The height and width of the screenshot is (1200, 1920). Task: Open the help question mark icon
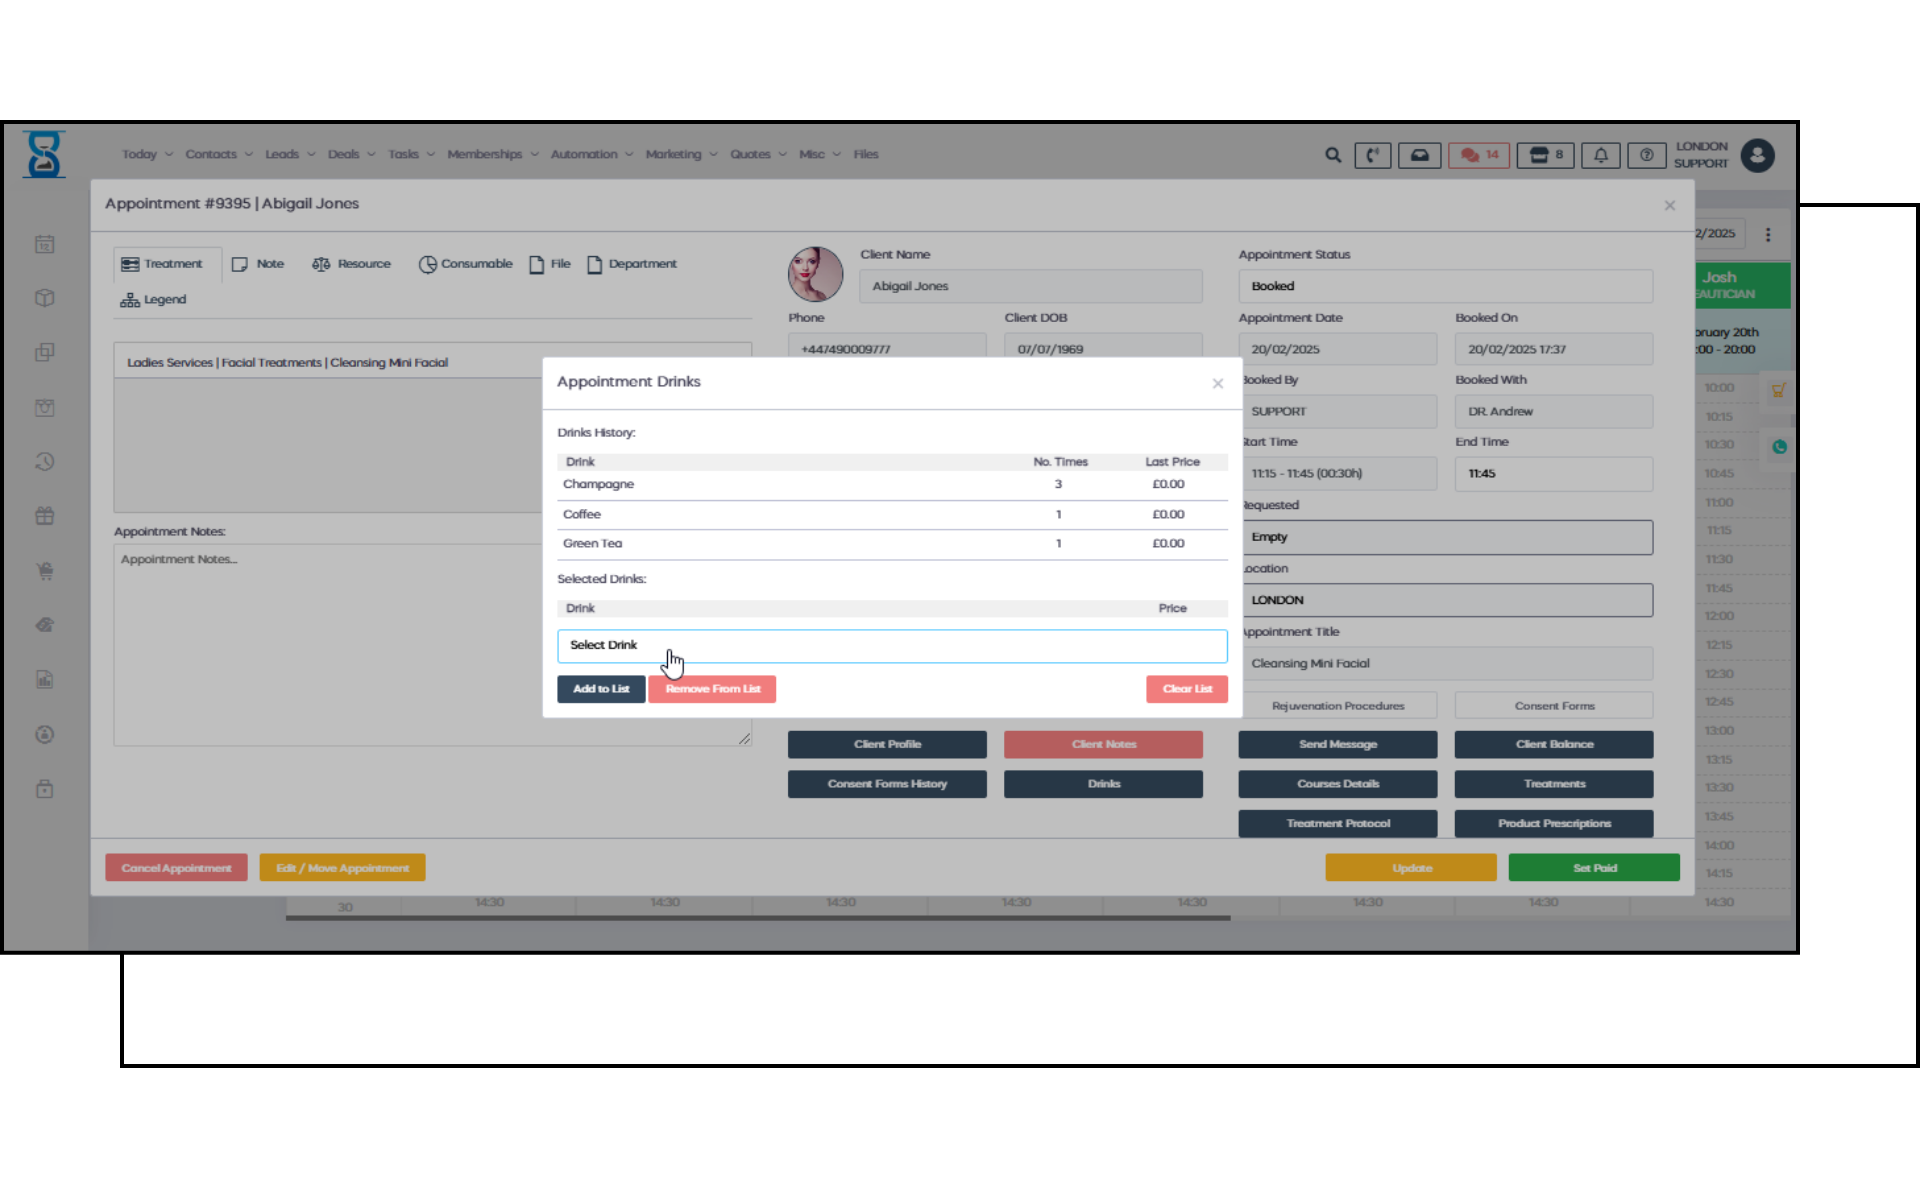click(1646, 155)
